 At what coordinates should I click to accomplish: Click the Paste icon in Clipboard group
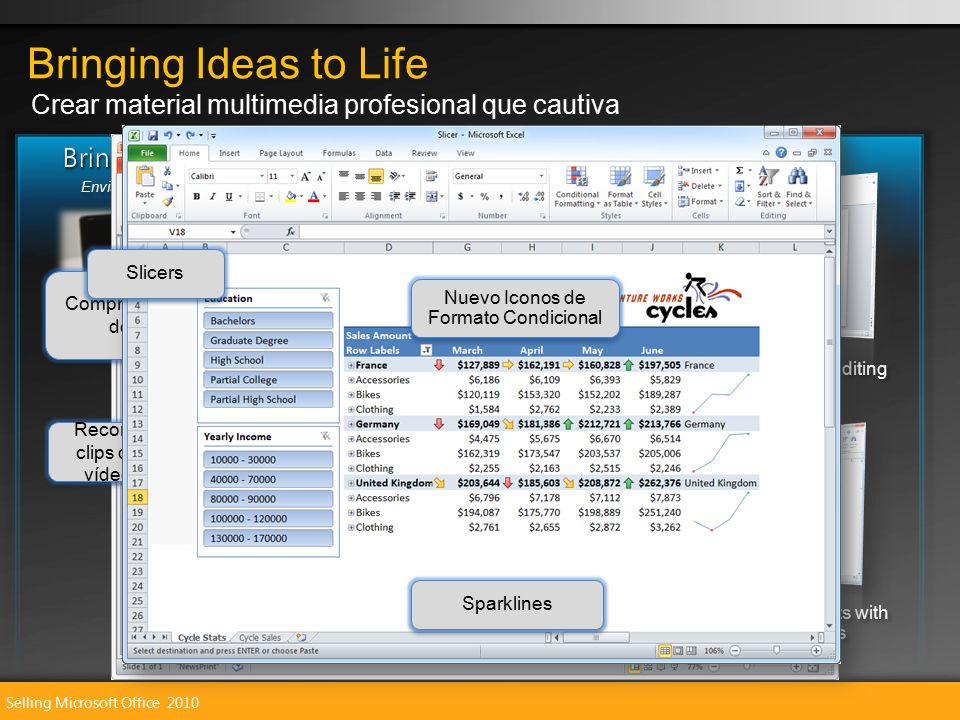(145, 177)
